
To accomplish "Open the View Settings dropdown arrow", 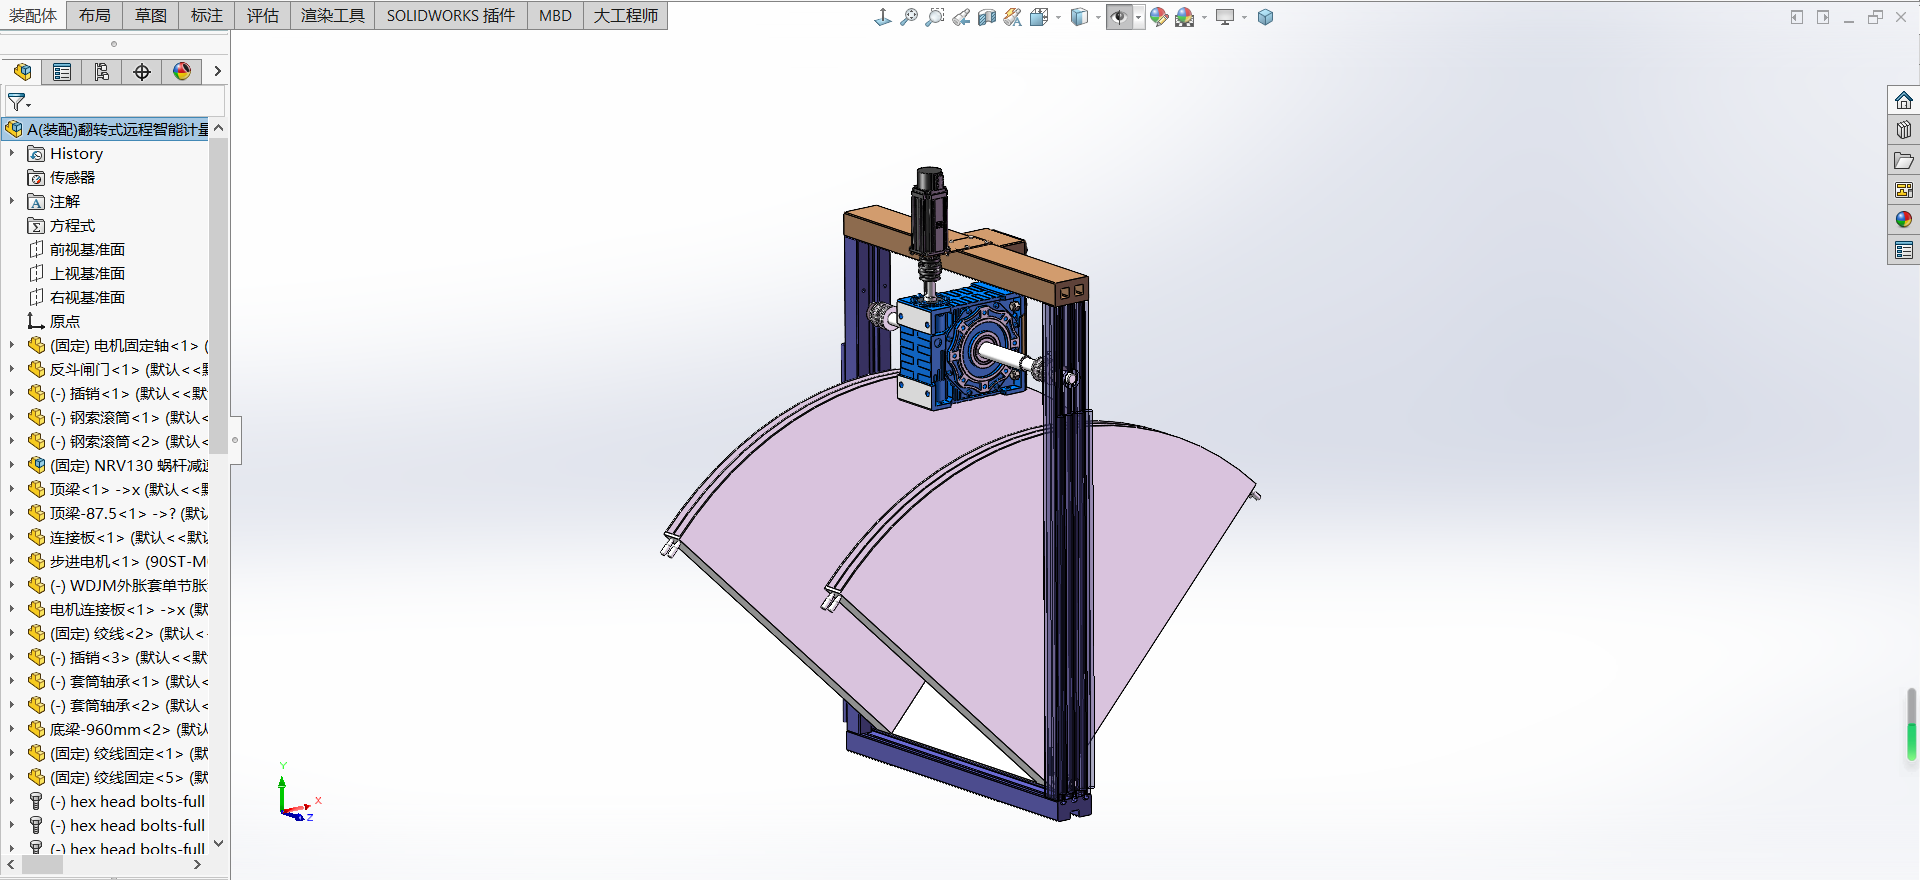I will (x=1244, y=17).
